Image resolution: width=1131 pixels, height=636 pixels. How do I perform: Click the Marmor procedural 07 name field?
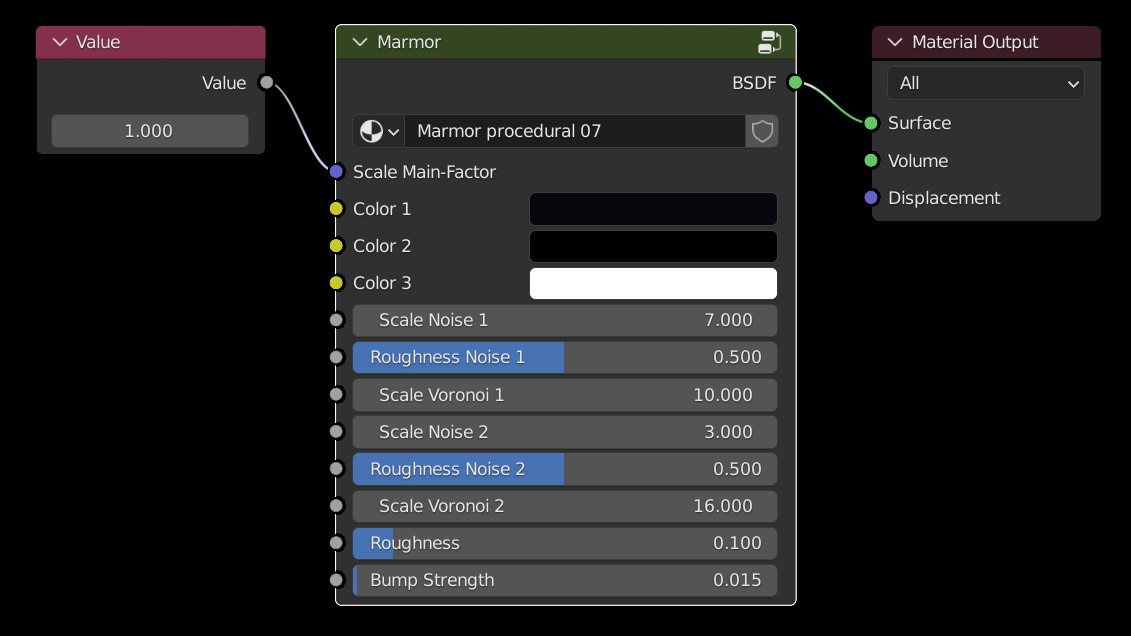(575, 131)
